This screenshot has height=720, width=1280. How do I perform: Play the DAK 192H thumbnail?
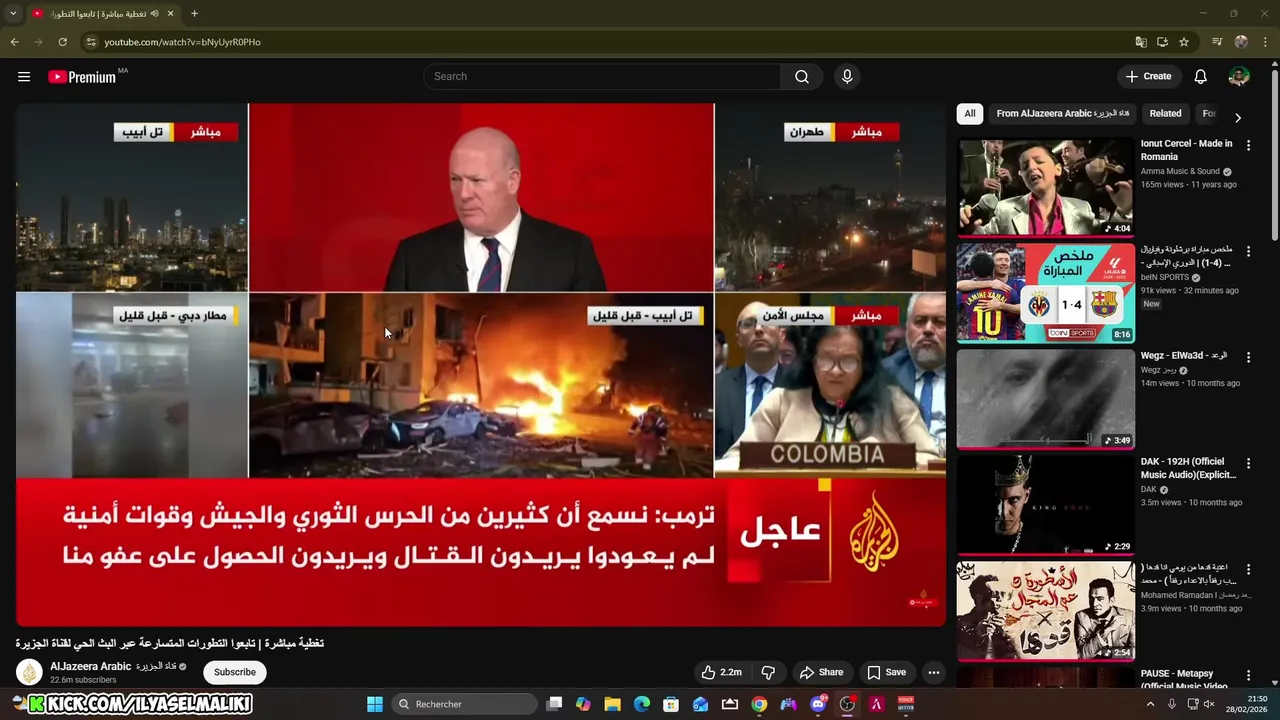coord(1046,505)
